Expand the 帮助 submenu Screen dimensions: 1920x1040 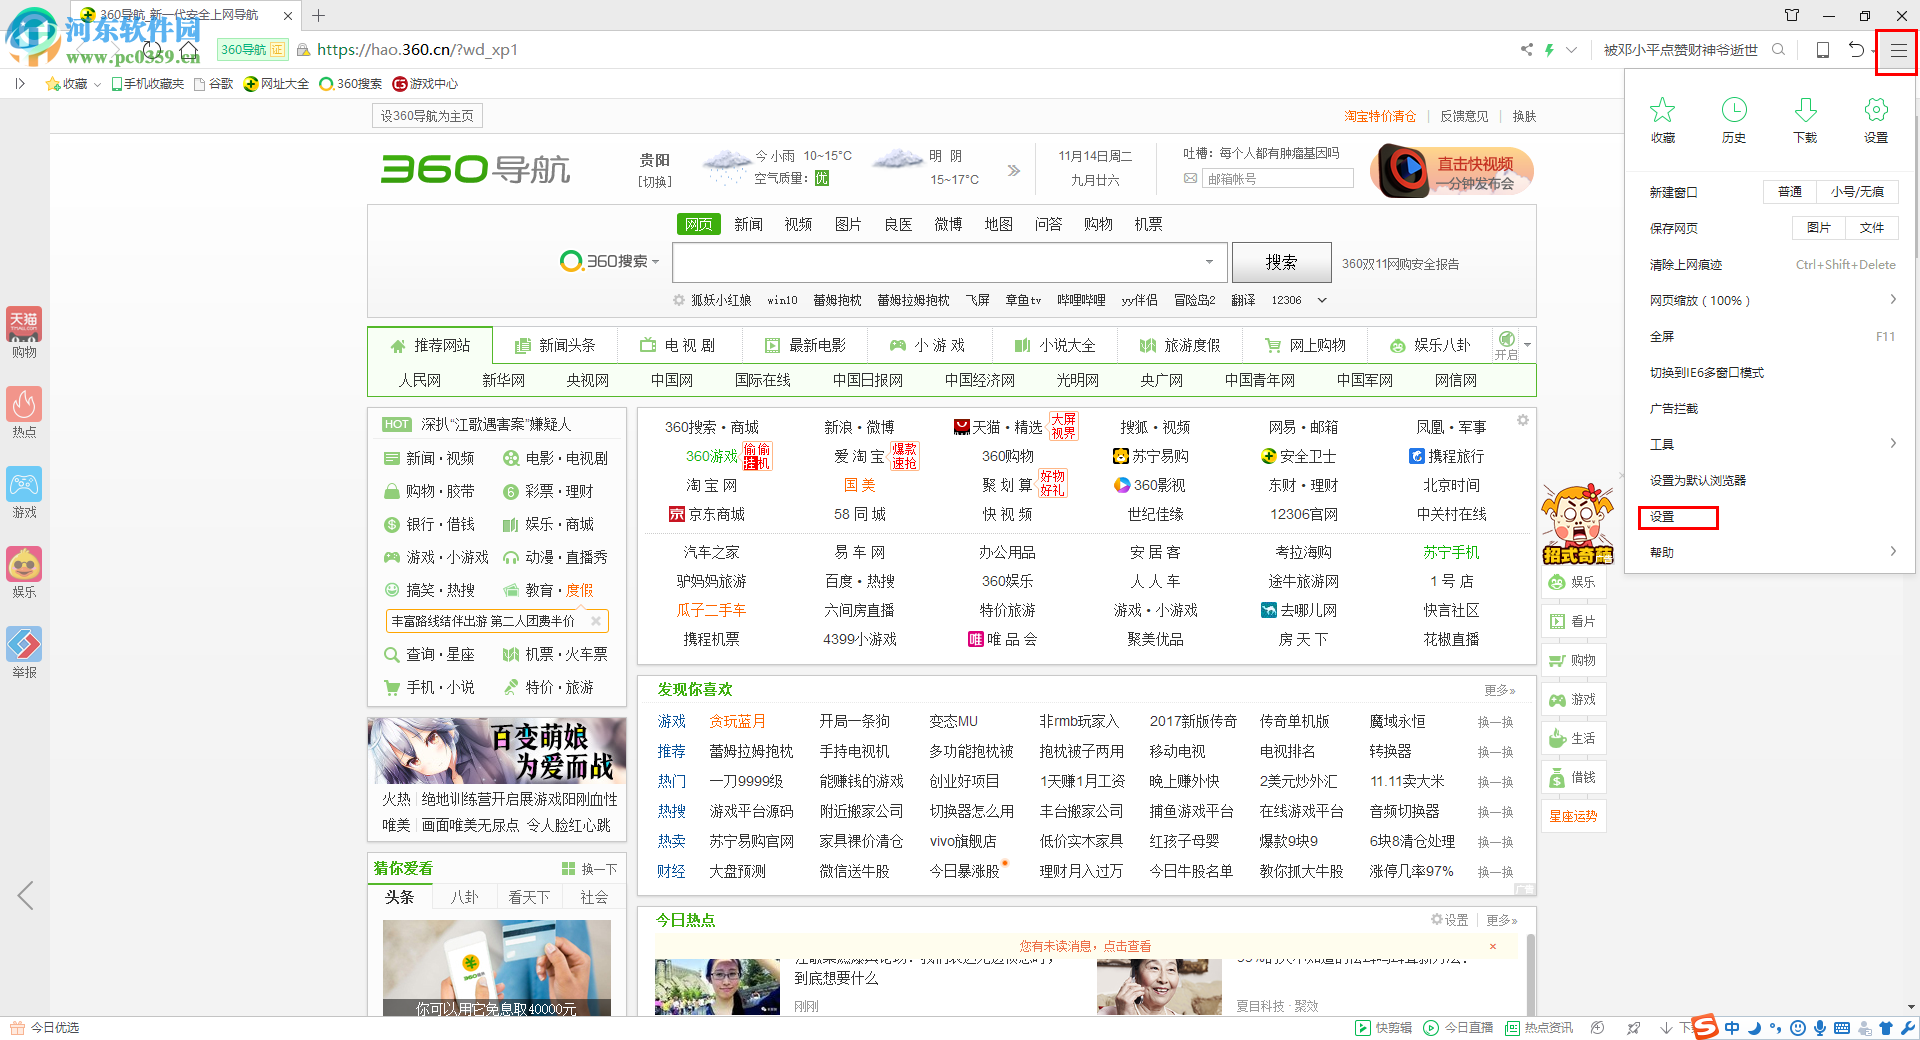pos(1893,552)
